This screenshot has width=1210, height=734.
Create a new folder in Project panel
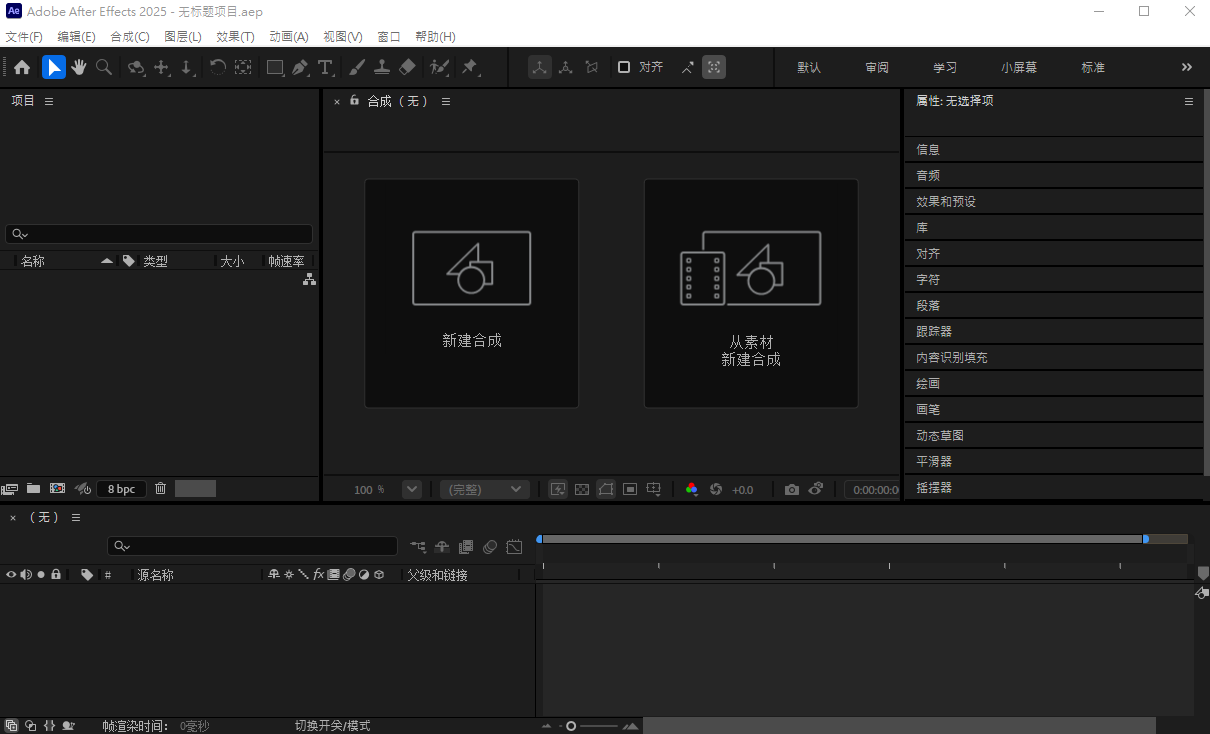[x=33, y=489]
